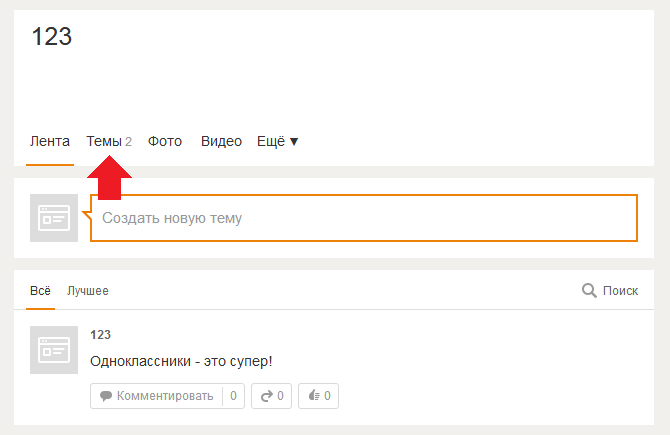Open the 123 author link on post
The height and width of the screenshot is (435, 670).
coord(100,335)
